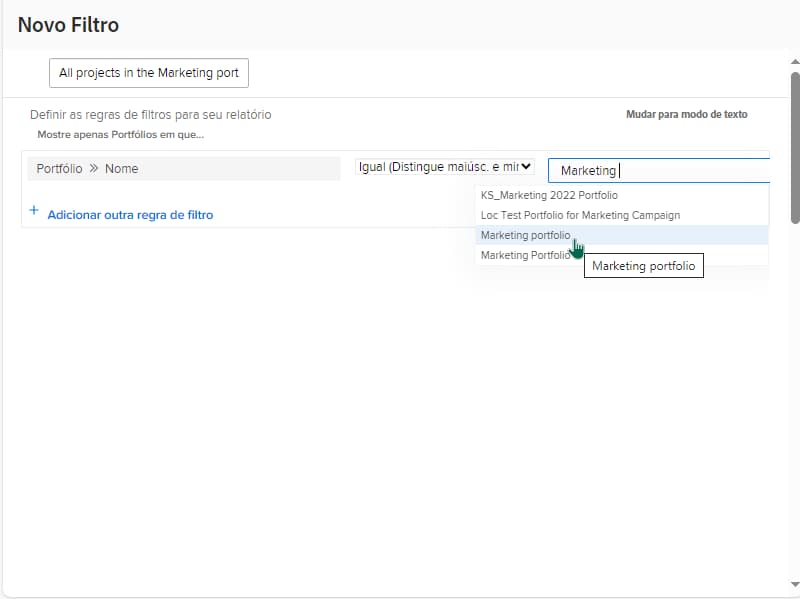Image resolution: width=800 pixels, height=599 pixels.
Task: Select "Marketing portfolio" from the suggestion list
Action: (526, 235)
